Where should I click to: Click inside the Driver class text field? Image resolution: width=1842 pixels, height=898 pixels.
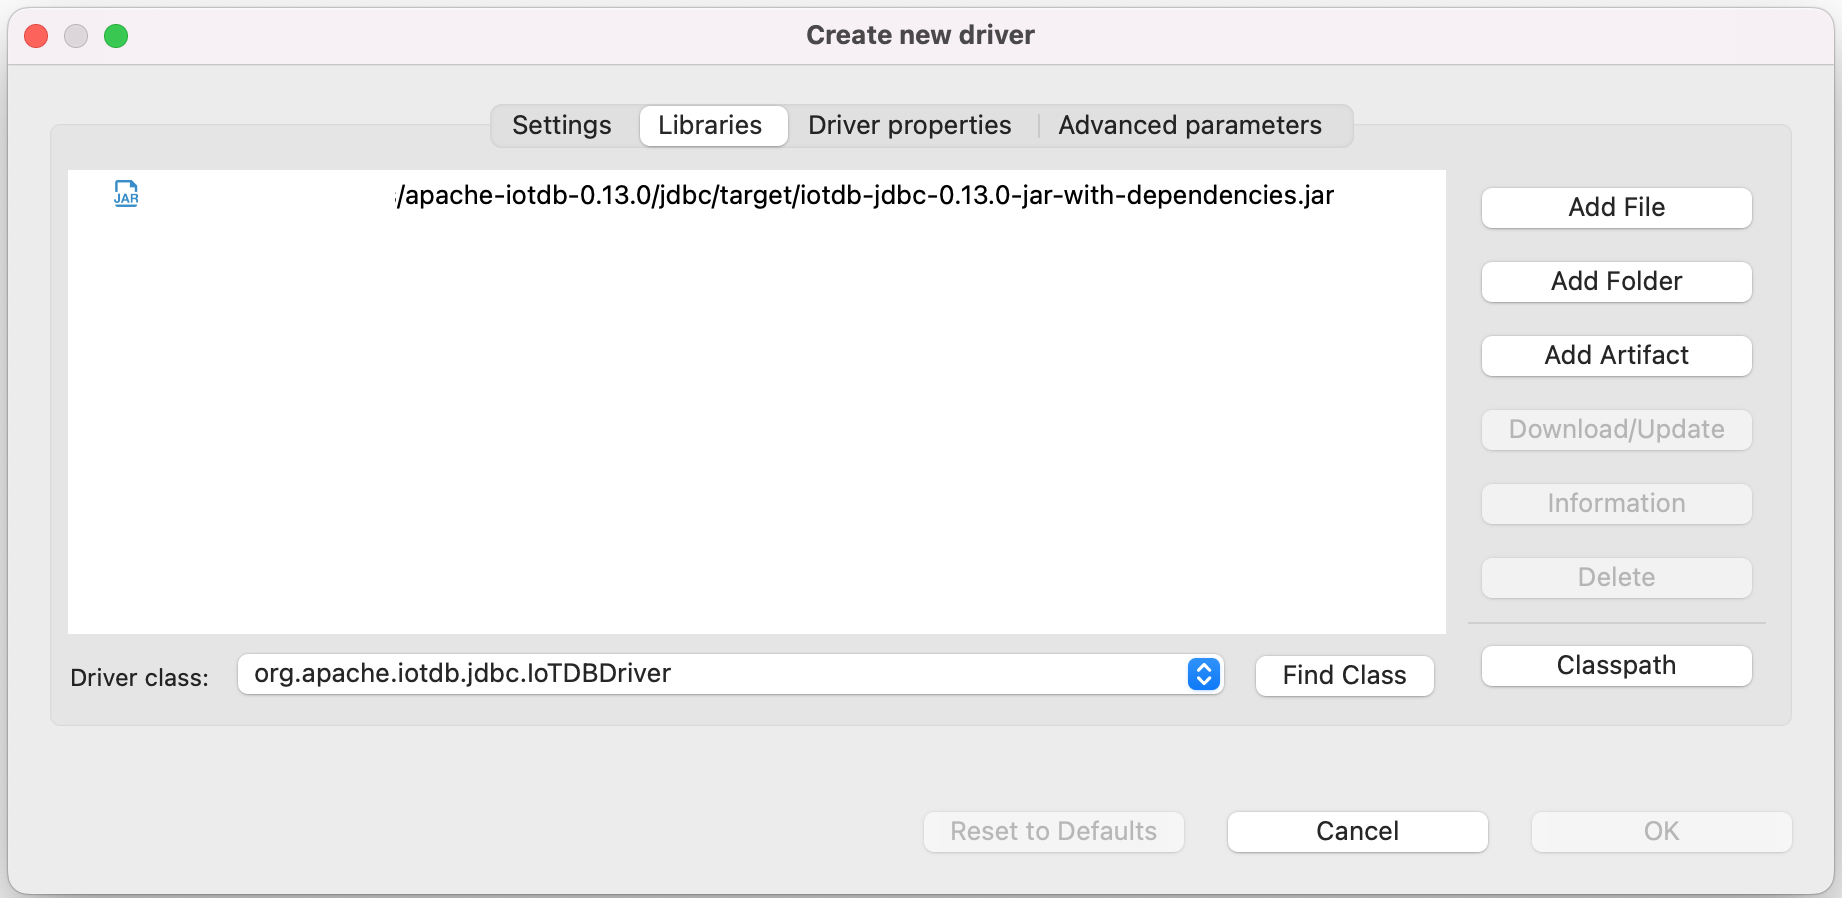(700, 674)
